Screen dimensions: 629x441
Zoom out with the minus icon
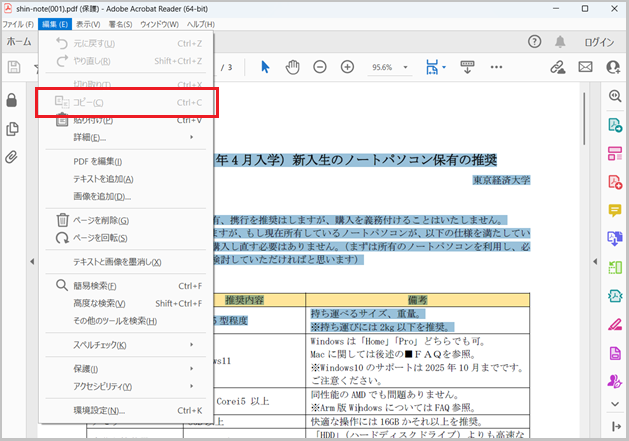tap(320, 67)
